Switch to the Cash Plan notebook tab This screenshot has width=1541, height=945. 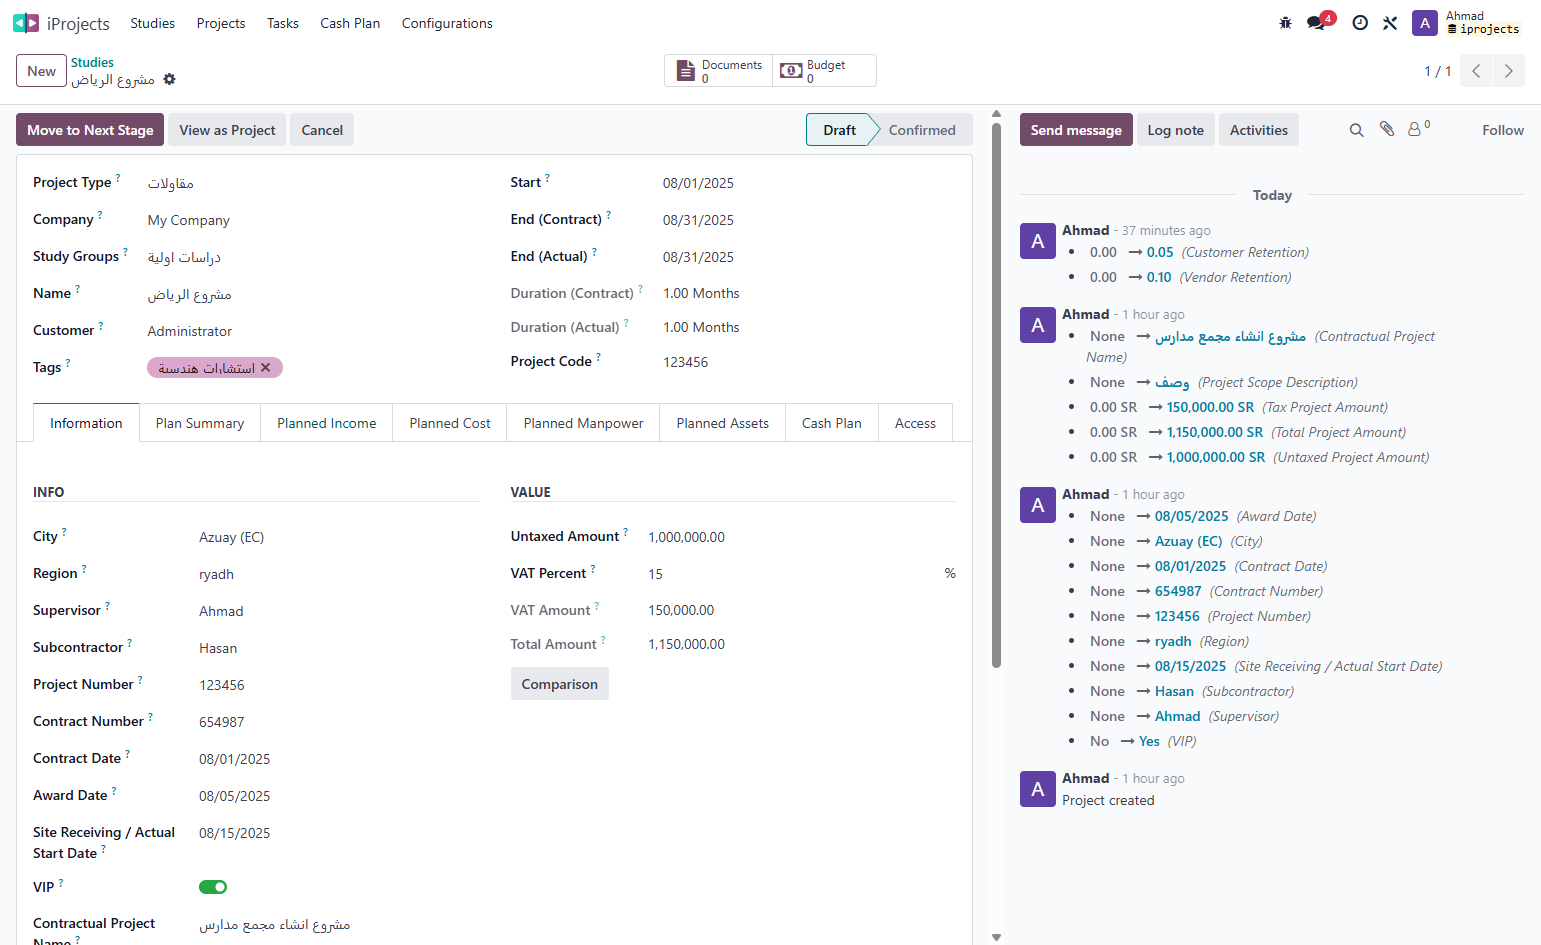[x=832, y=423]
